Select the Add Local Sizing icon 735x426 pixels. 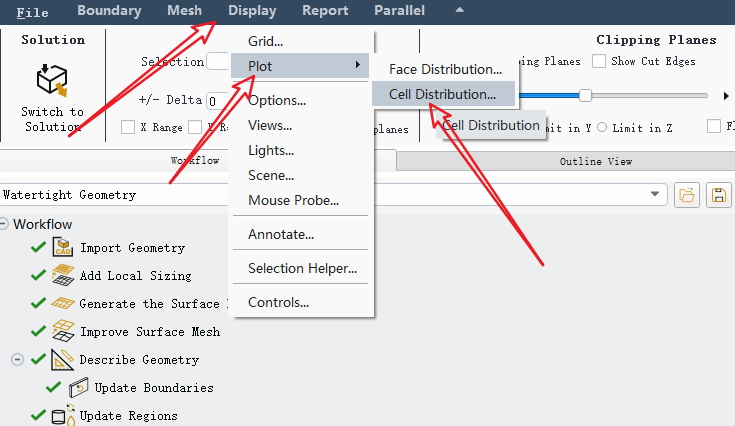[x=63, y=275]
